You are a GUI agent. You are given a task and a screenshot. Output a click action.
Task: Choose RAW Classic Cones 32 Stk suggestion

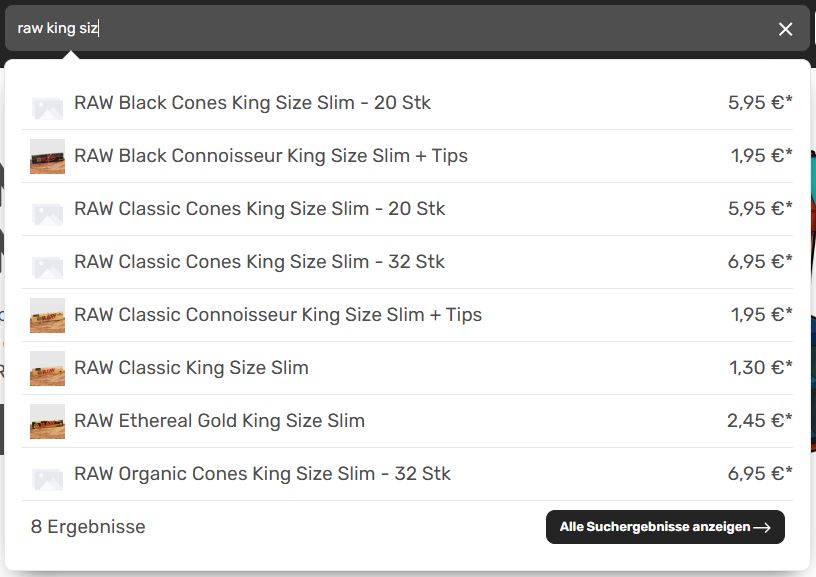pyautogui.click(x=260, y=262)
